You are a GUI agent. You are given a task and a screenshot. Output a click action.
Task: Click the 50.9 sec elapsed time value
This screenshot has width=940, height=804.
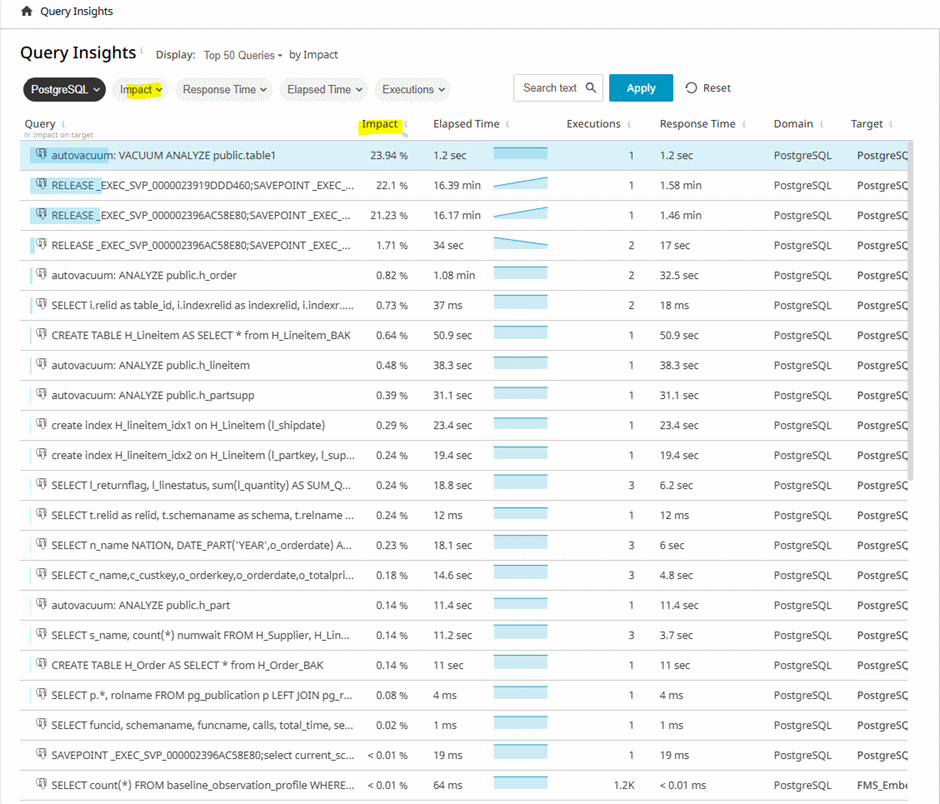click(453, 335)
